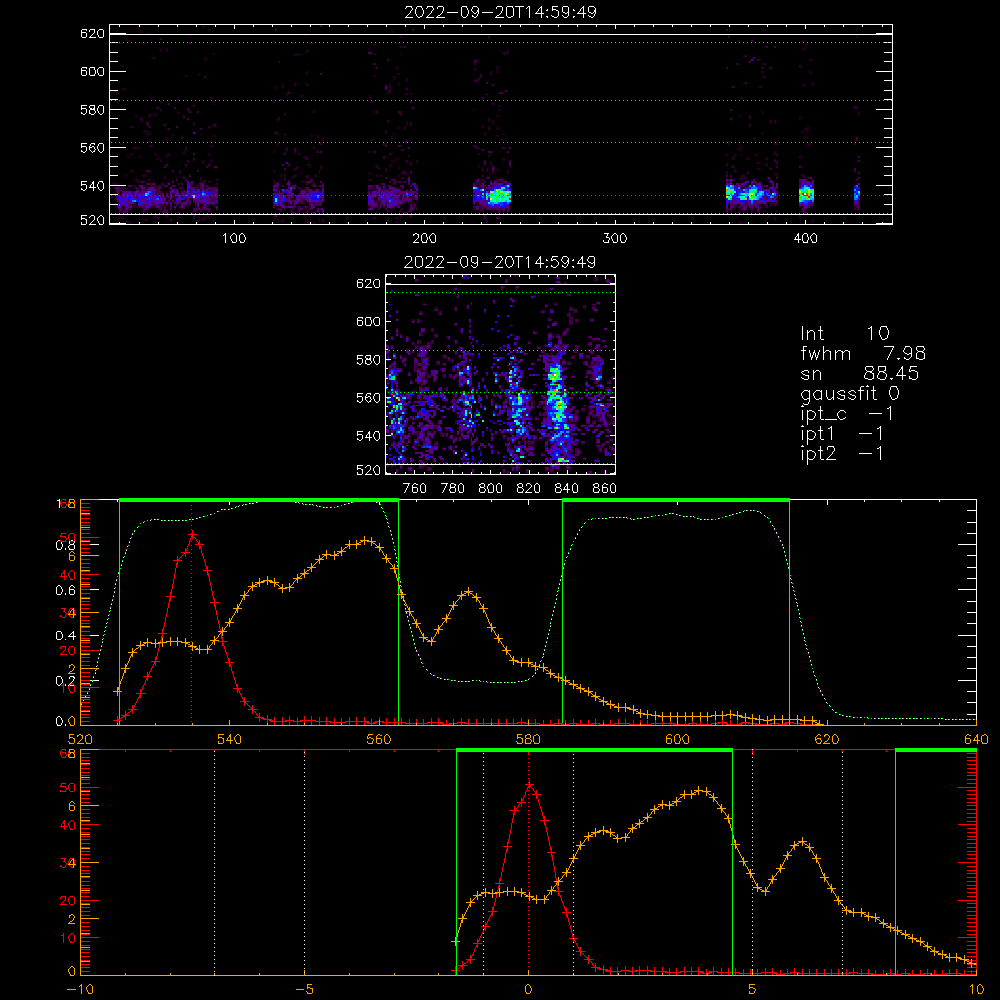The width and height of the screenshot is (1000, 1000).
Task: Click the timestamp title above the top spectrogram
Action: [x=500, y=12]
